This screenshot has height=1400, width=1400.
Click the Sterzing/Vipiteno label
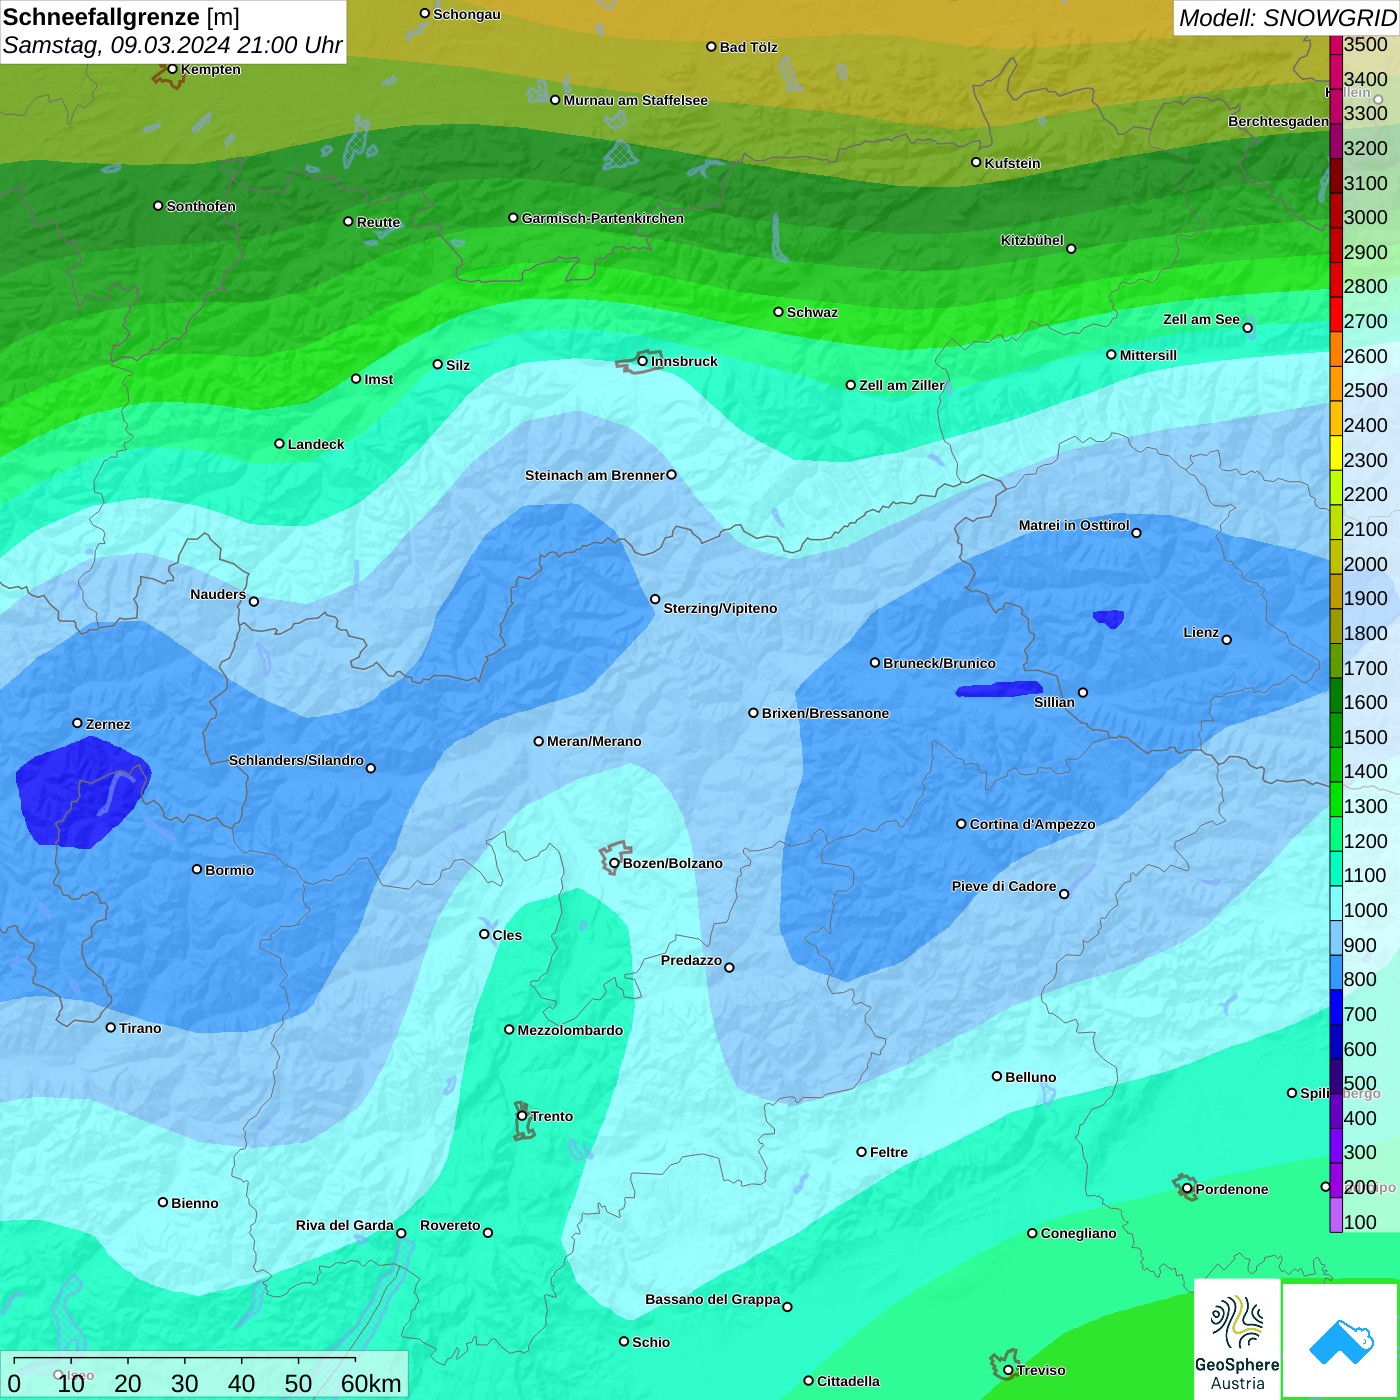(x=720, y=608)
